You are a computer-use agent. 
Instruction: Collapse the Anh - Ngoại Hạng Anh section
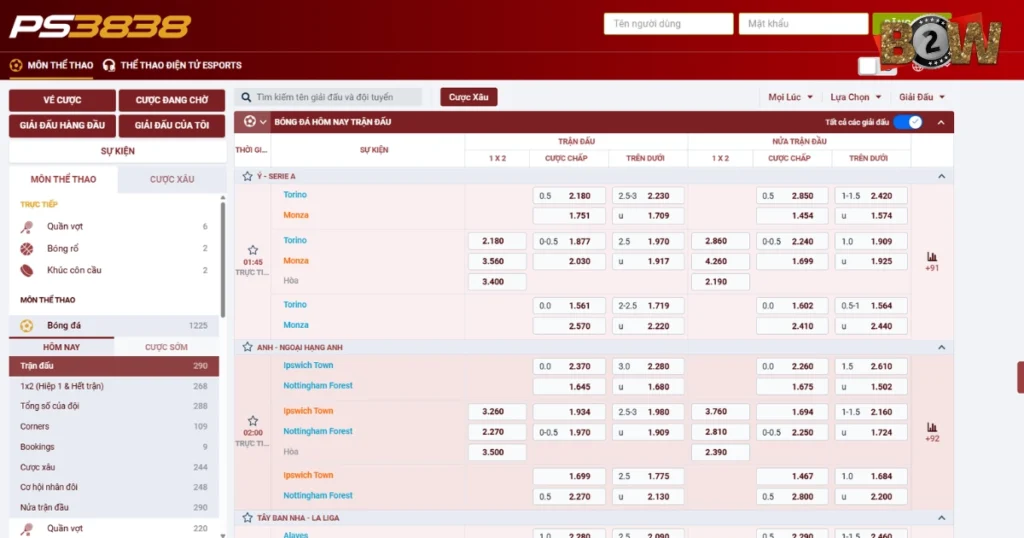pos(941,347)
